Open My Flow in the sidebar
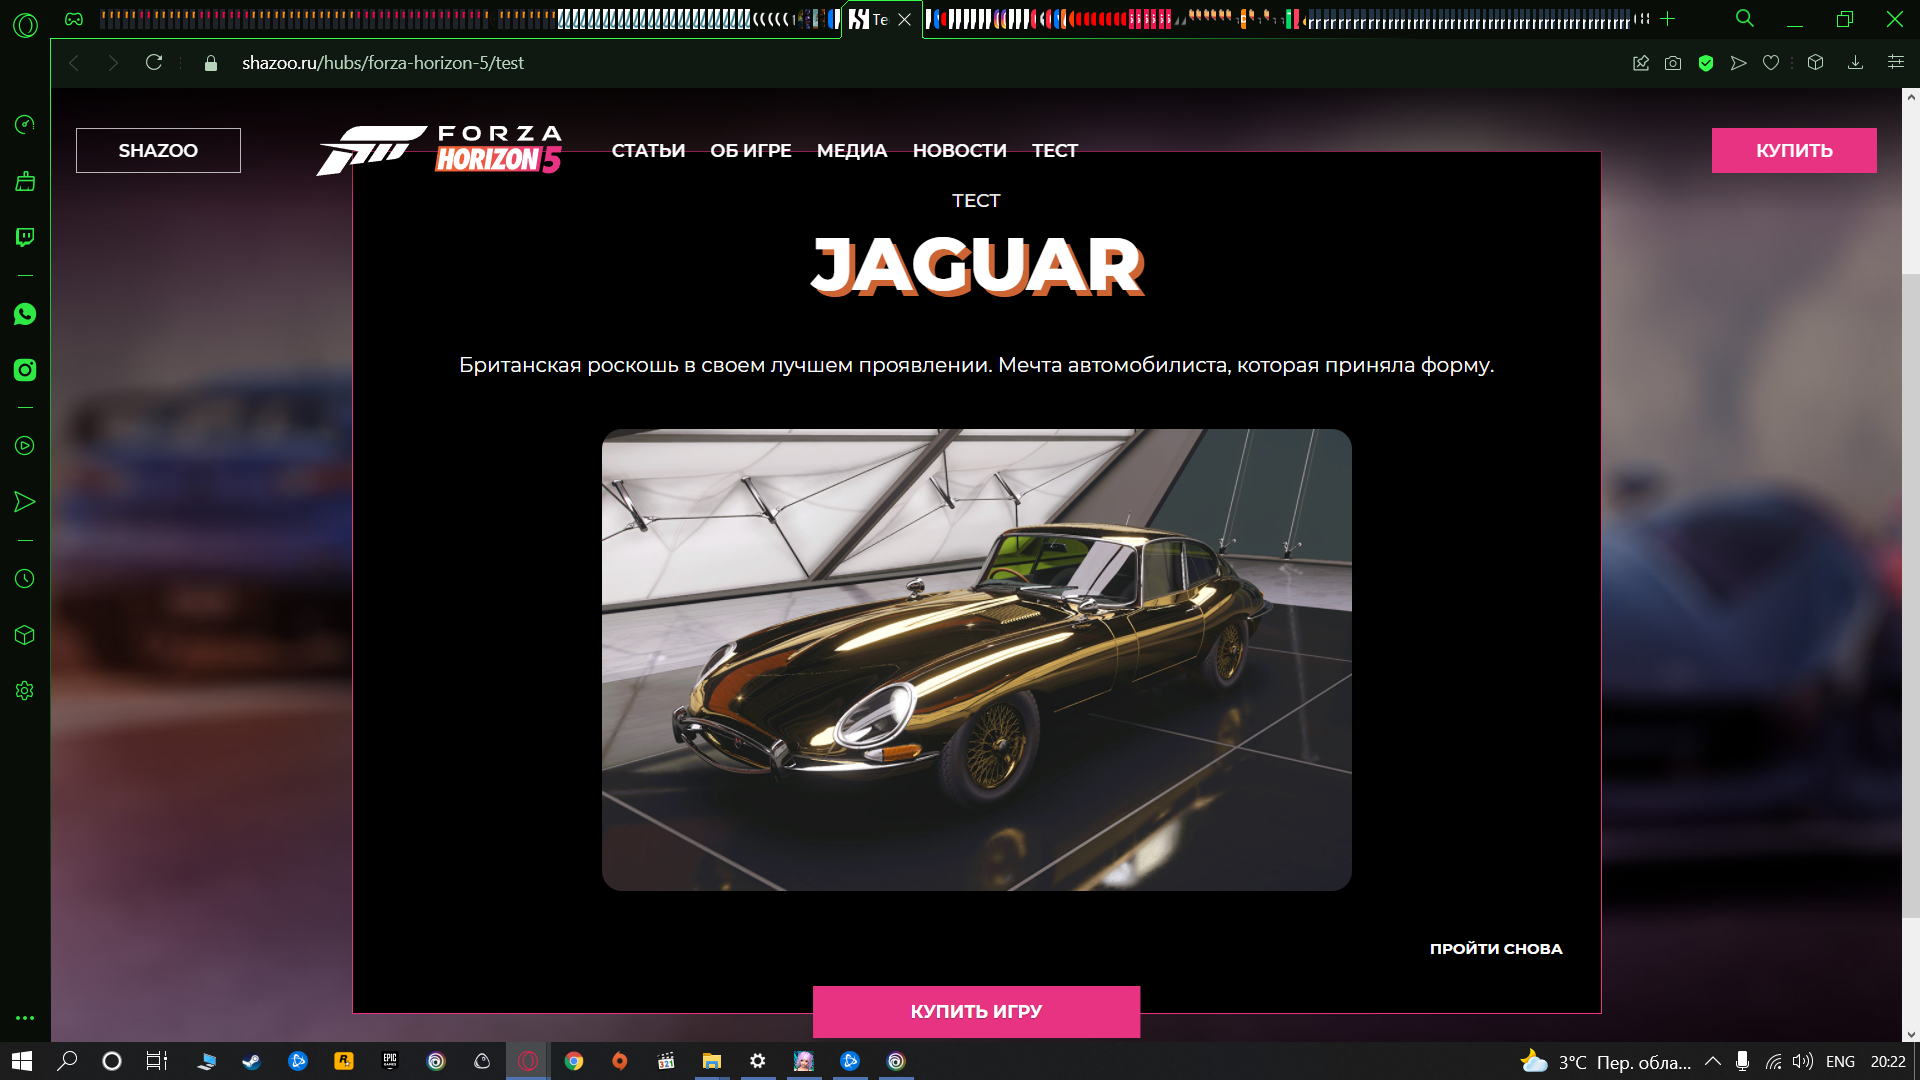1920x1080 pixels. [x=25, y=502]
